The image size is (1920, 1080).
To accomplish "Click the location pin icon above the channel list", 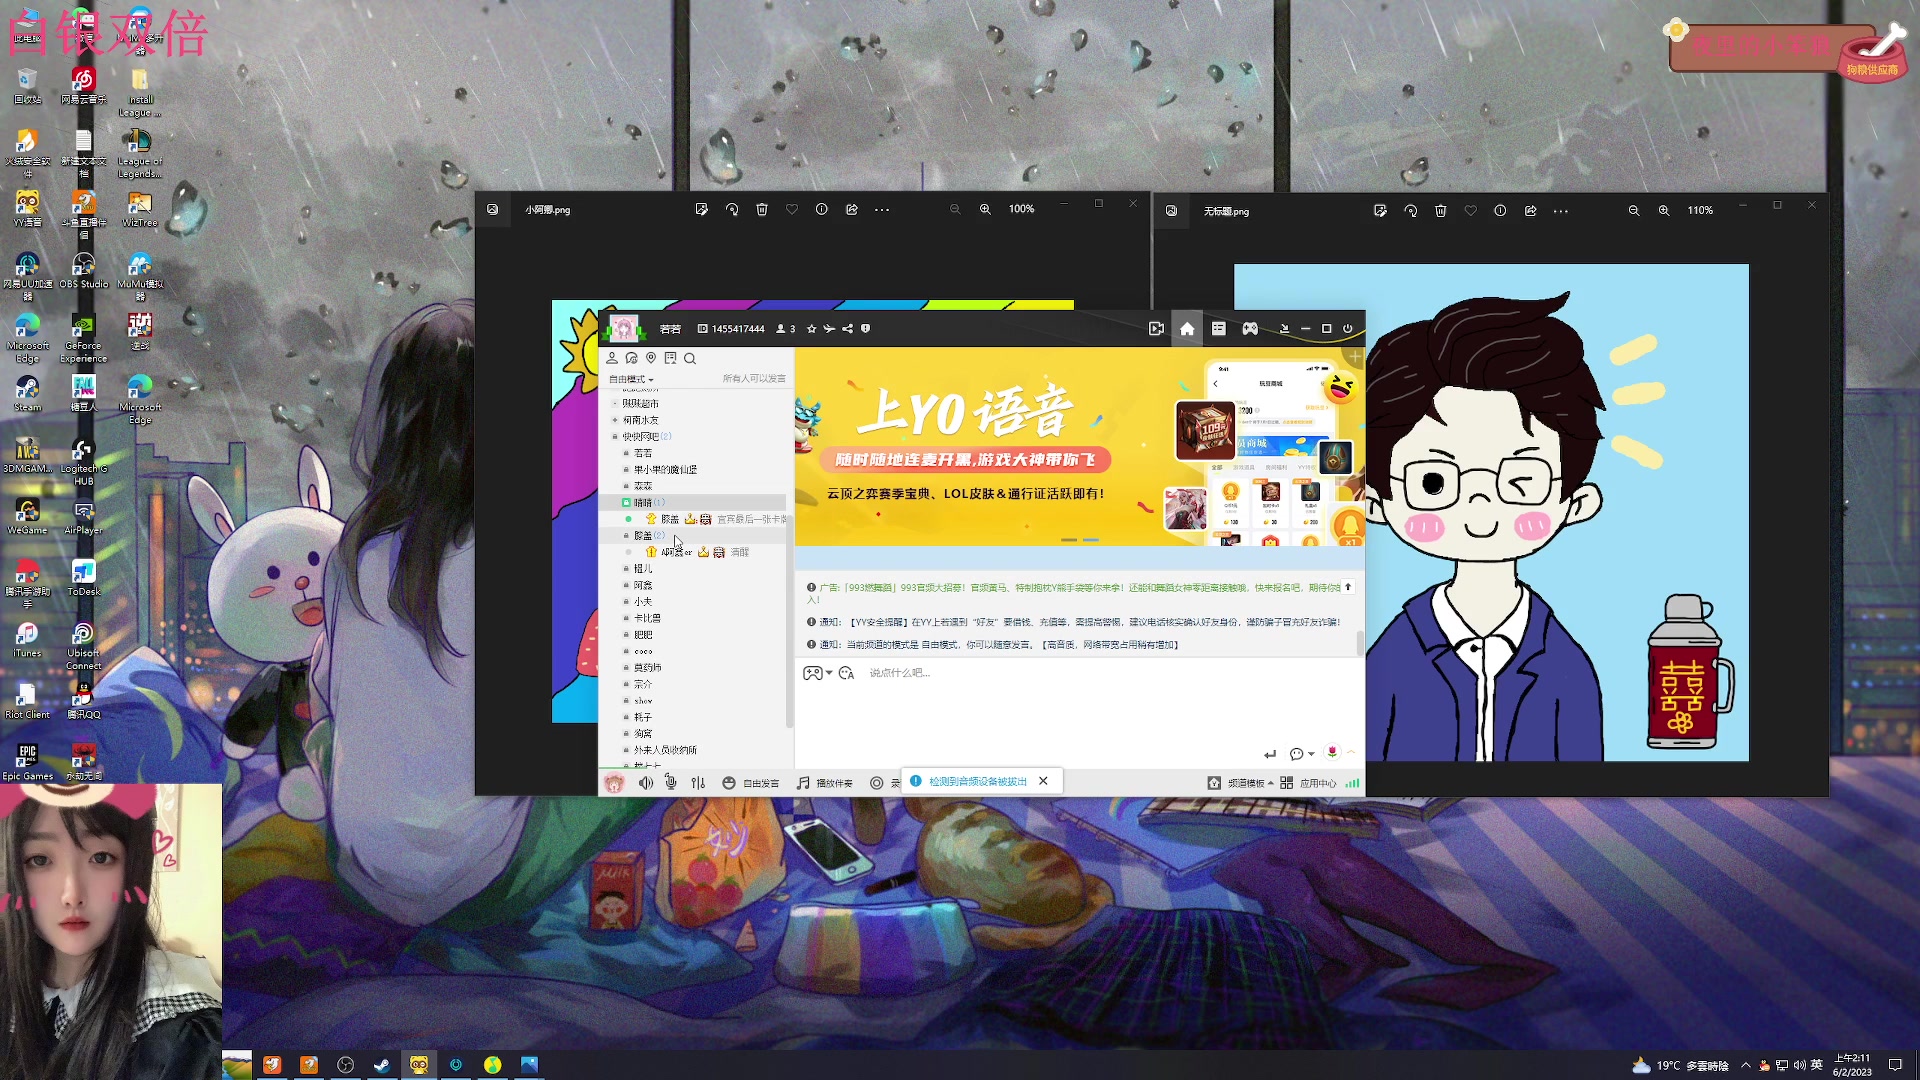I will pos(651,358).
